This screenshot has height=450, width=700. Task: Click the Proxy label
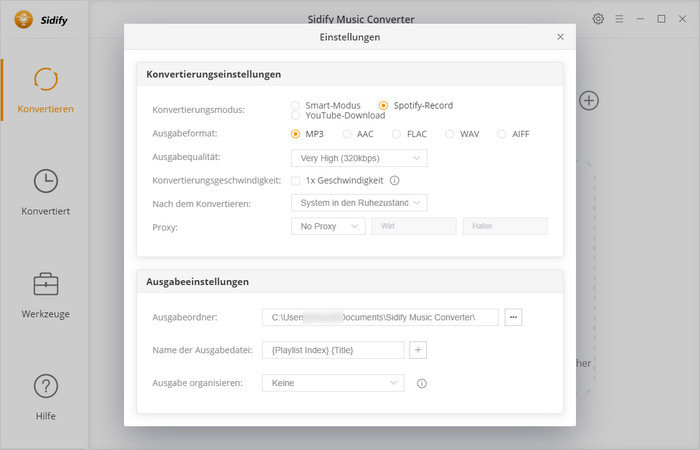(165, 227)
